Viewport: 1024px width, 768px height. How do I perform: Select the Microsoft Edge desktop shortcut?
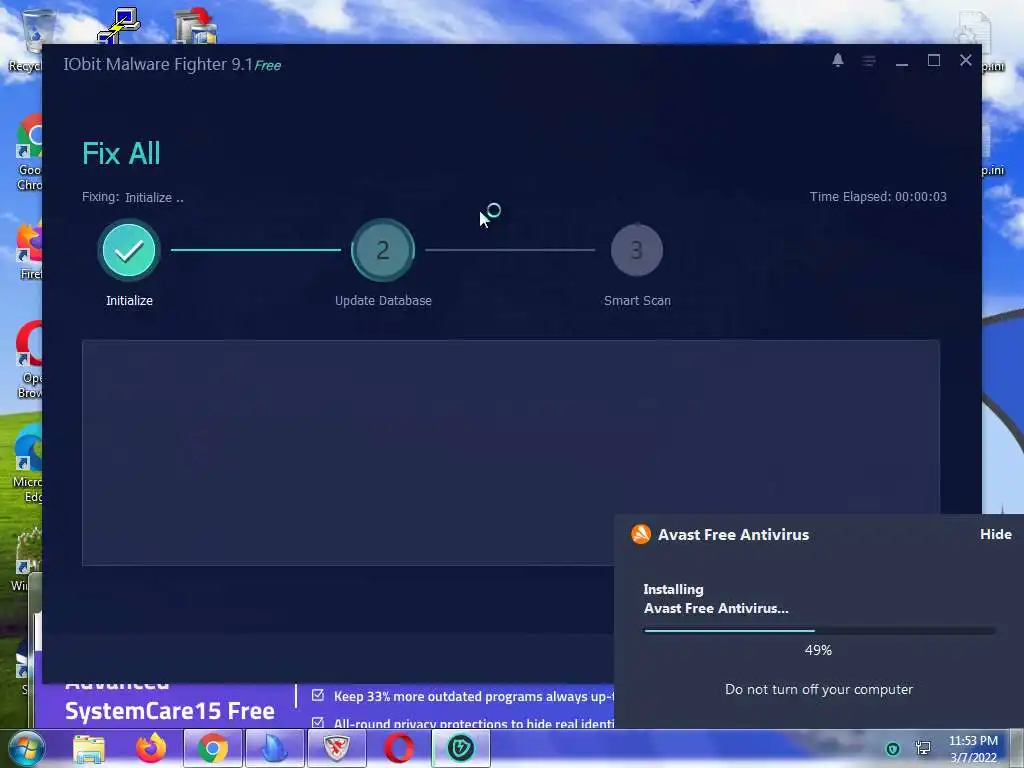coord(27,464)
